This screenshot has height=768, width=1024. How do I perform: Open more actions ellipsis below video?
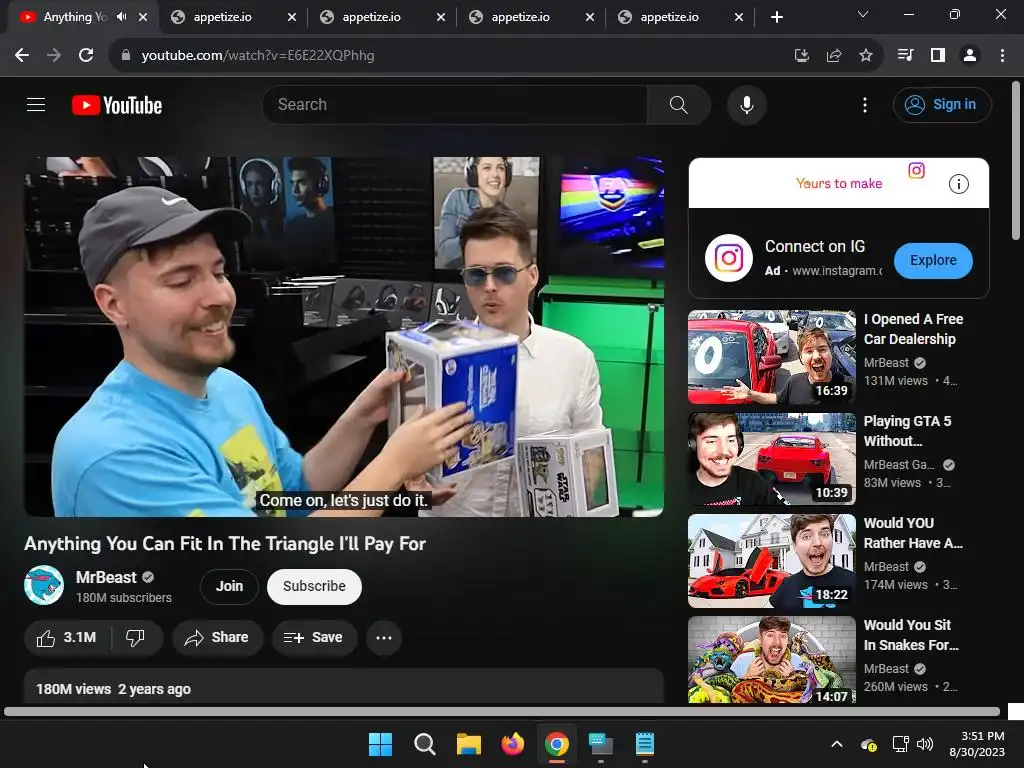click(x=384, y=637)
